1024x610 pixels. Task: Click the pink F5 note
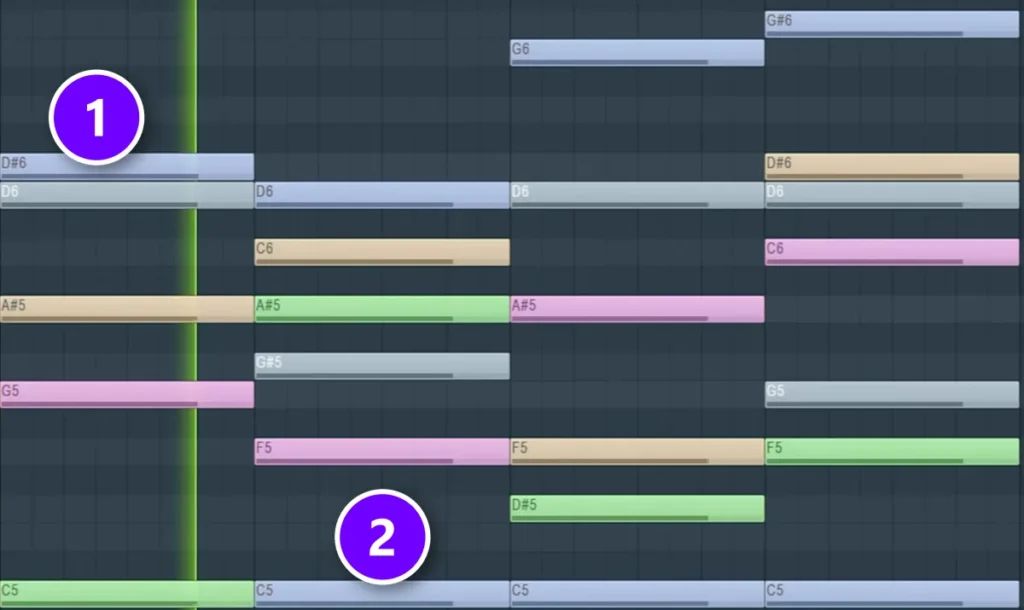pyautogui.click(x=382, y=451)
